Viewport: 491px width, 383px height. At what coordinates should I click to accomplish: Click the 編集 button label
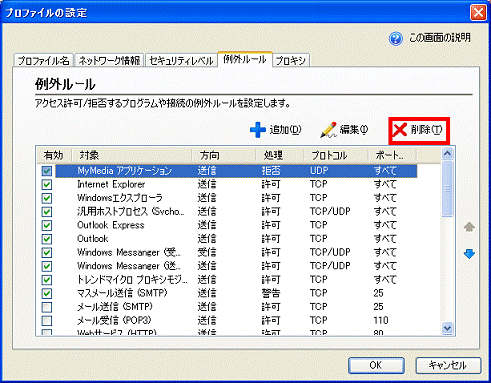pos(354,130)
